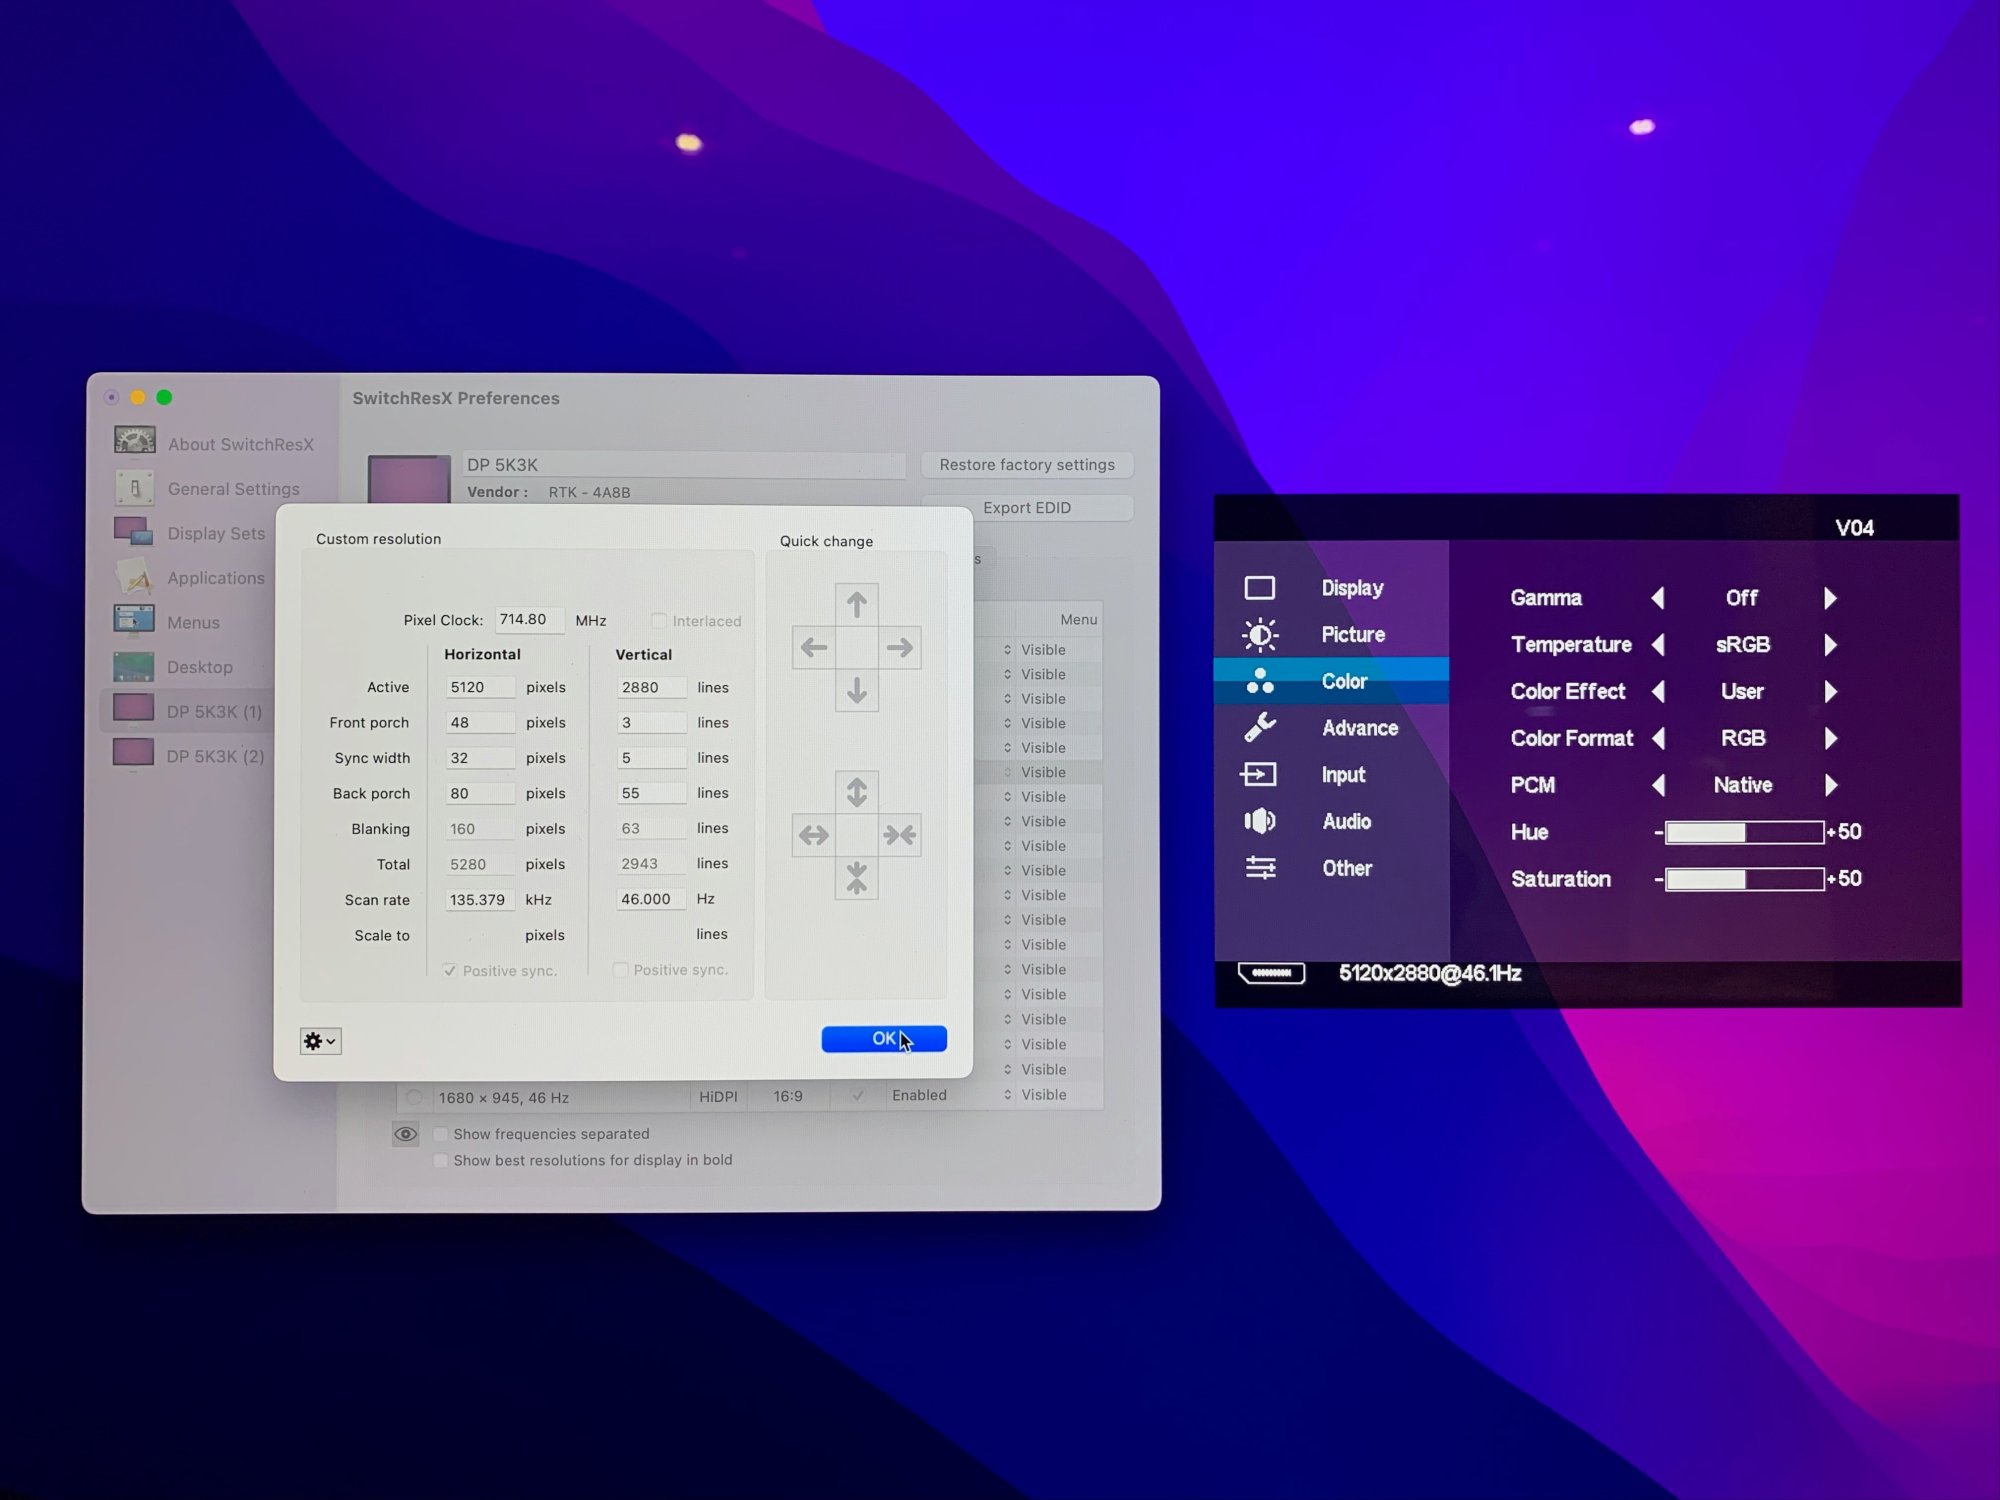2000x1500 pixels.
Task: Click the move-left arrow in Quick change
Action: [x=813, y=648]
